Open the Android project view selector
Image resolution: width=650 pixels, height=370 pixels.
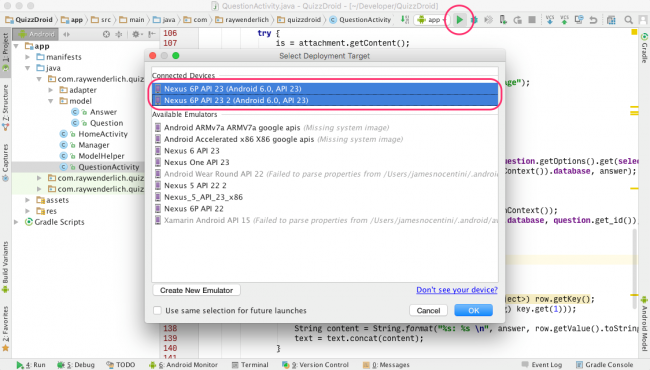(x=36, y=34)
